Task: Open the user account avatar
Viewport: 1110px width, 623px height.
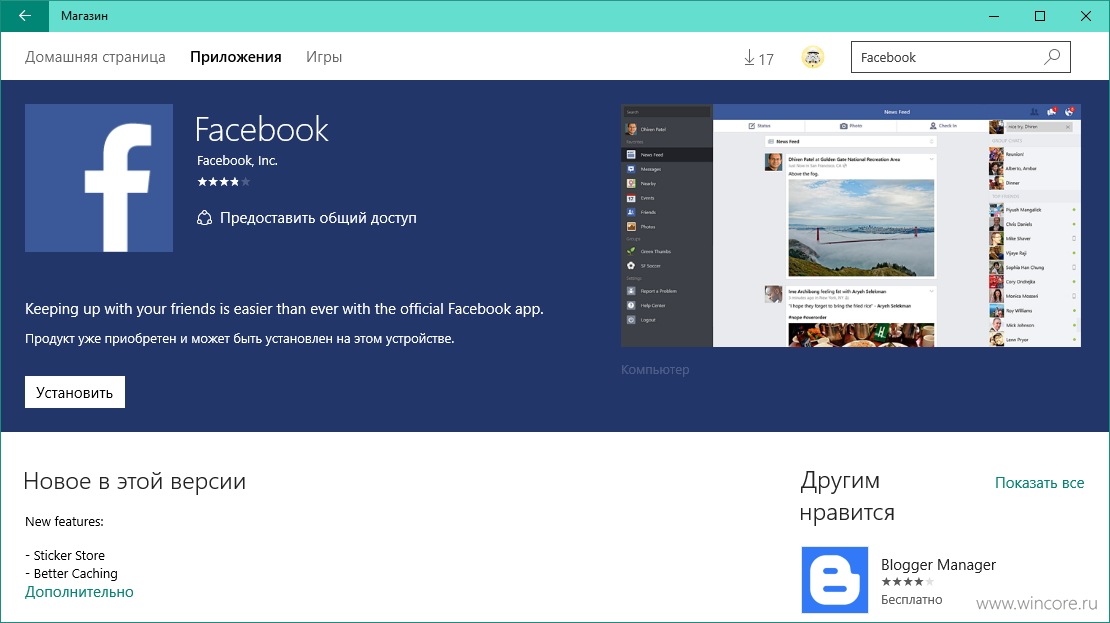Action: 813,57
